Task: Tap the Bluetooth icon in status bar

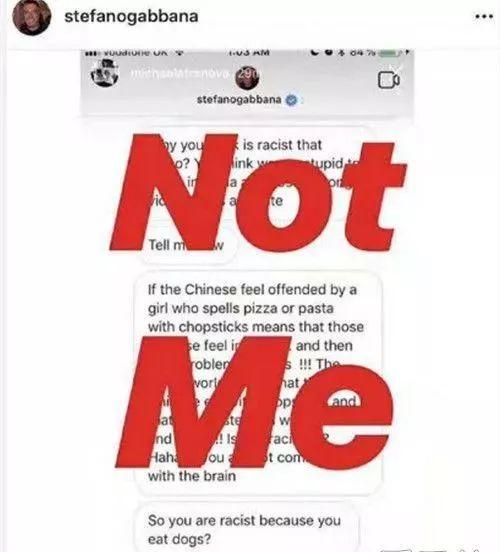Action: coord(341,52)
